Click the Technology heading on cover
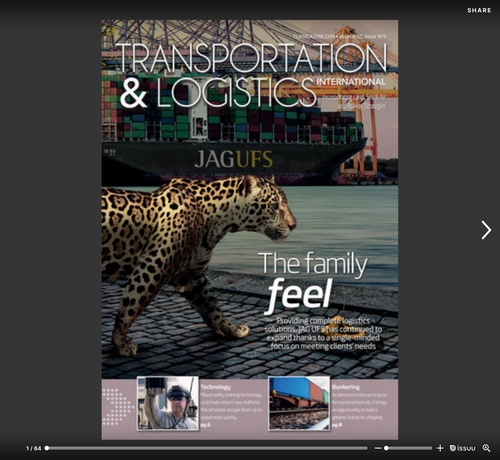Screen dimensions: 500x460 pyautogui.click(x=216, y=387)
